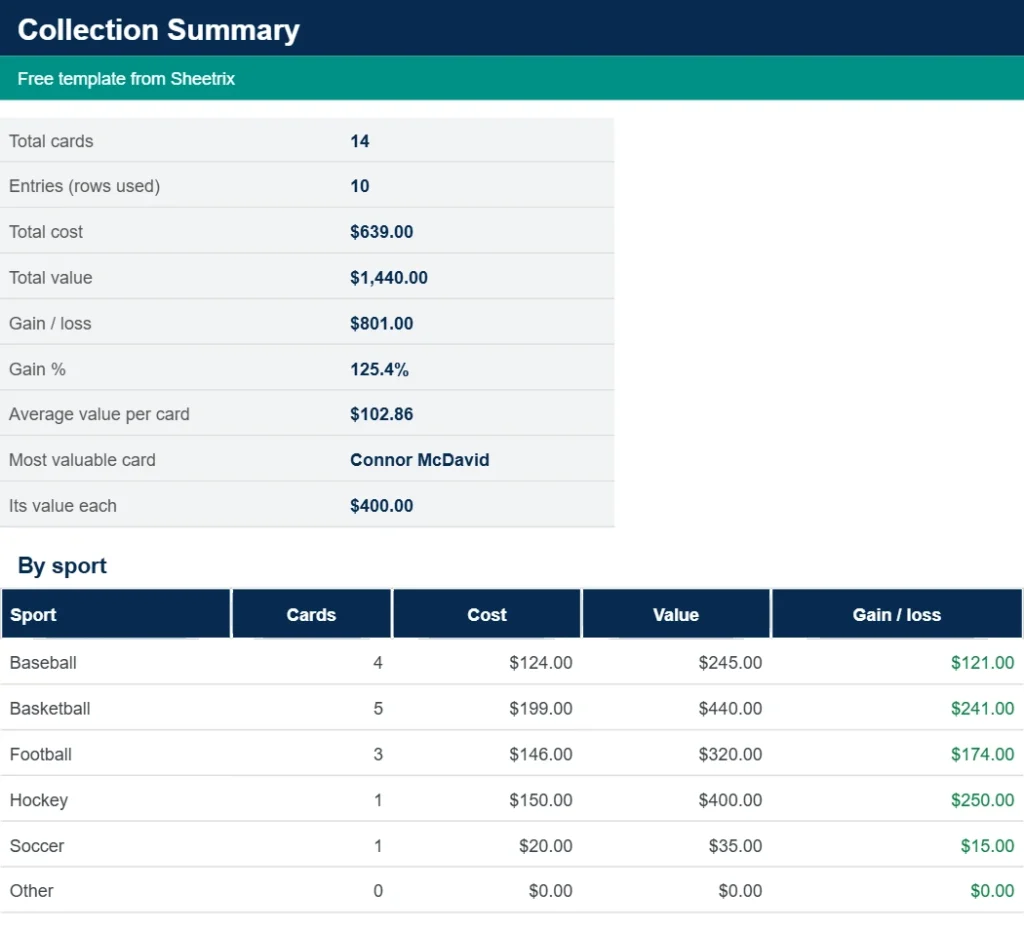Click Football gain $174.00
Image resolution: width=1024 pixels, height=931 pixels.
click(x=982, y=754)
